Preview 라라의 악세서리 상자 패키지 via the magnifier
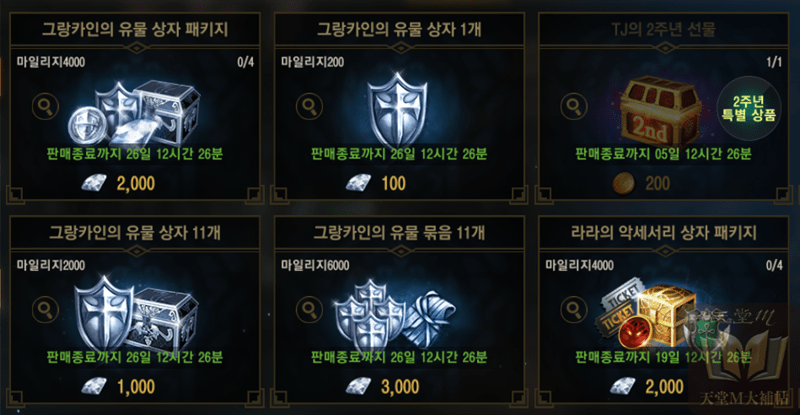 (574, 310)
